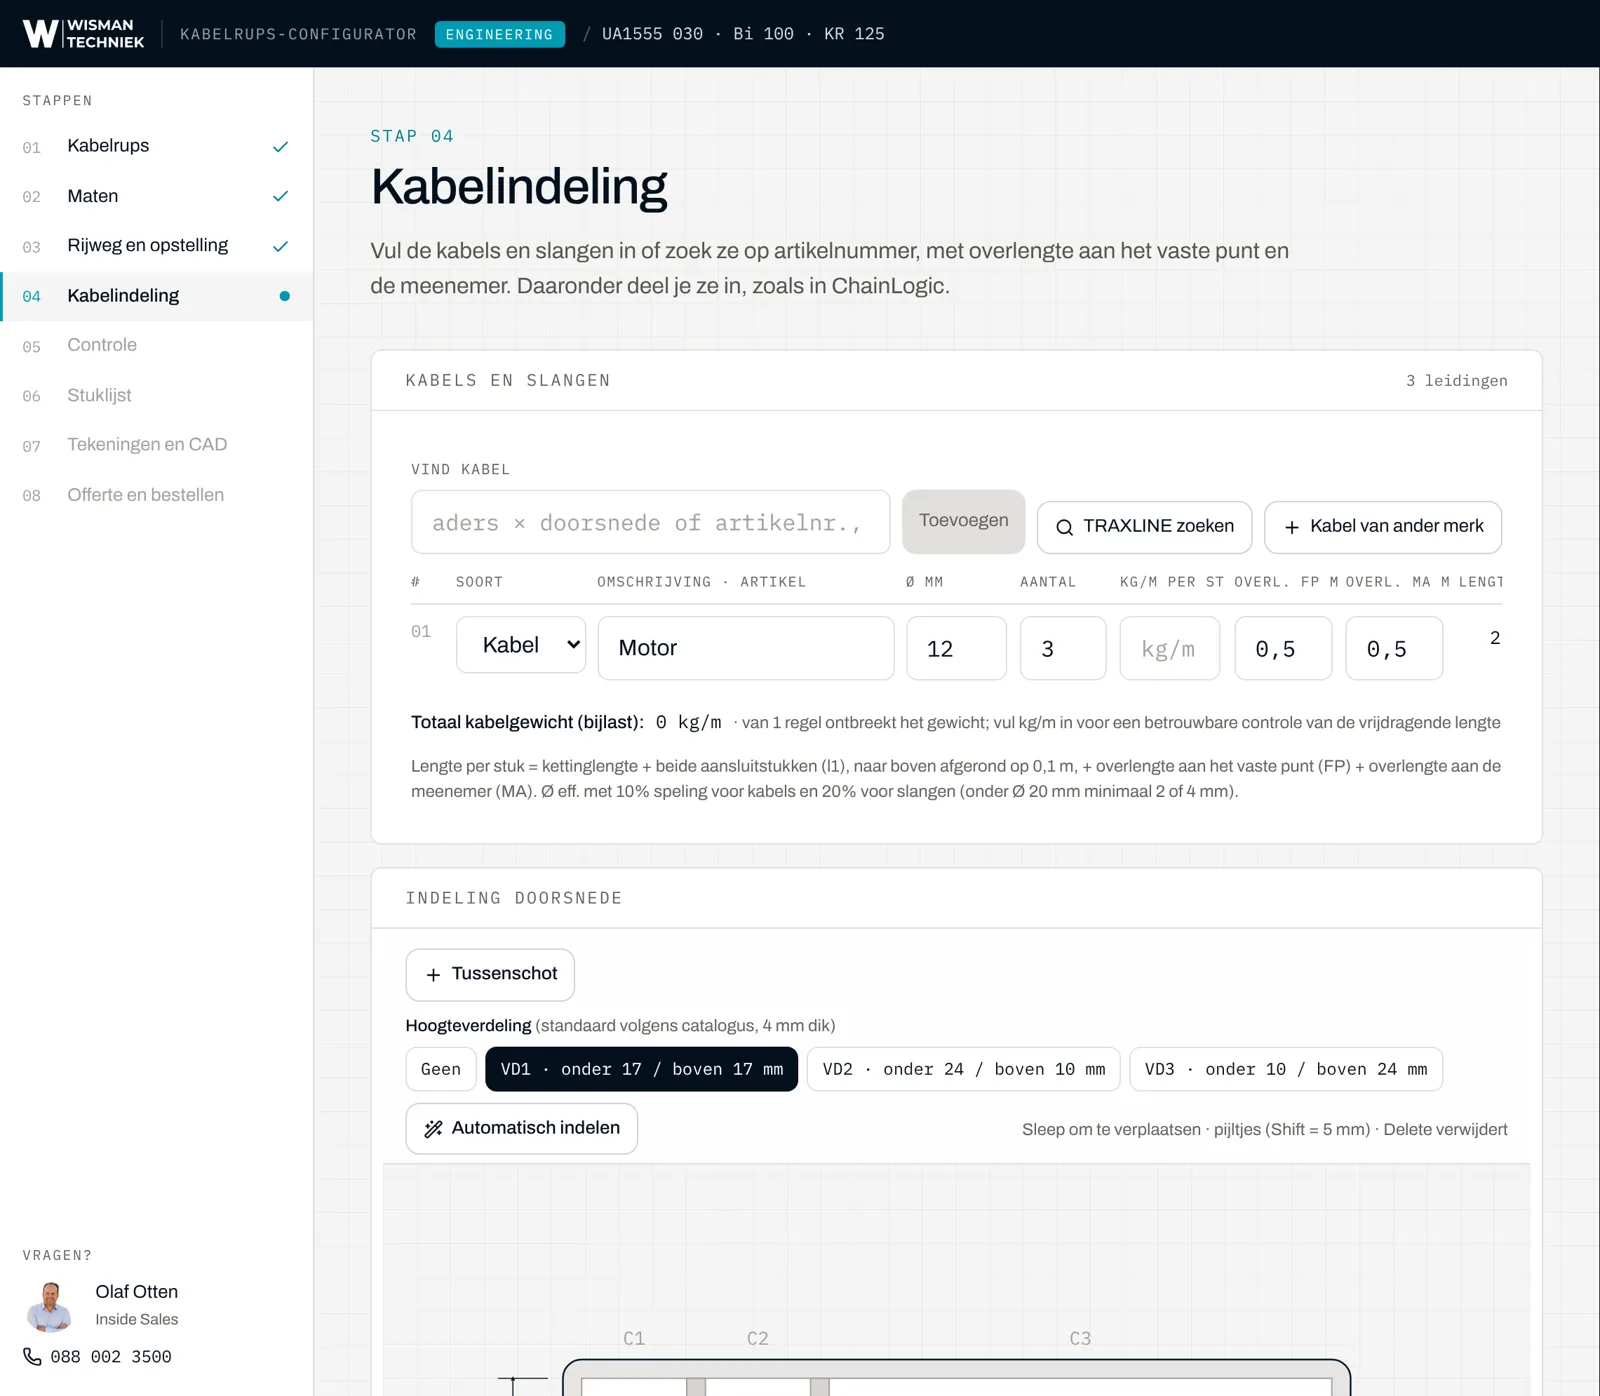Click the header text UA1555 030 · Bi 100 · KR 125
1600x1396 pixels.
(743, 34)
